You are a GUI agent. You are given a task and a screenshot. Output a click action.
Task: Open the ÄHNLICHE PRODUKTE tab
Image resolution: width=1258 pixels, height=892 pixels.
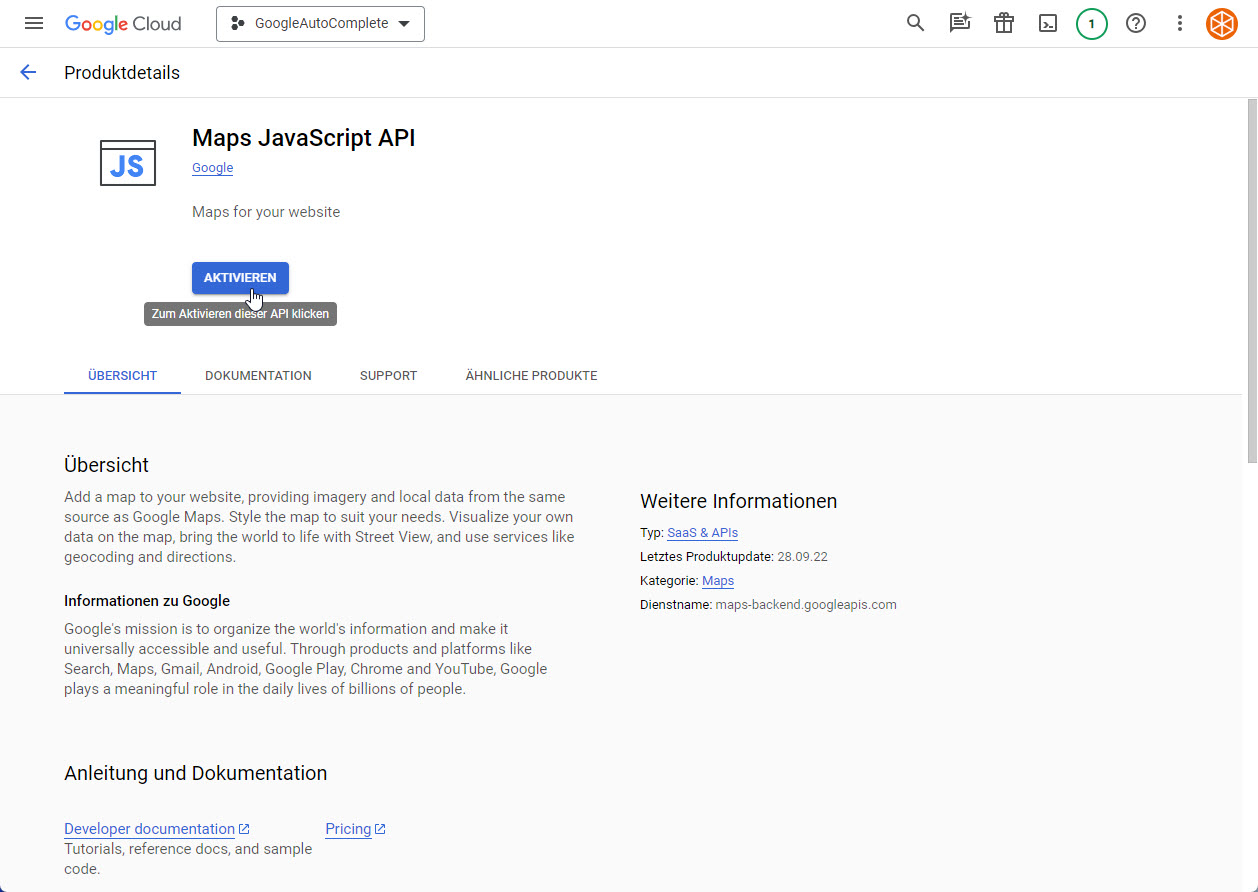[531, 376]
